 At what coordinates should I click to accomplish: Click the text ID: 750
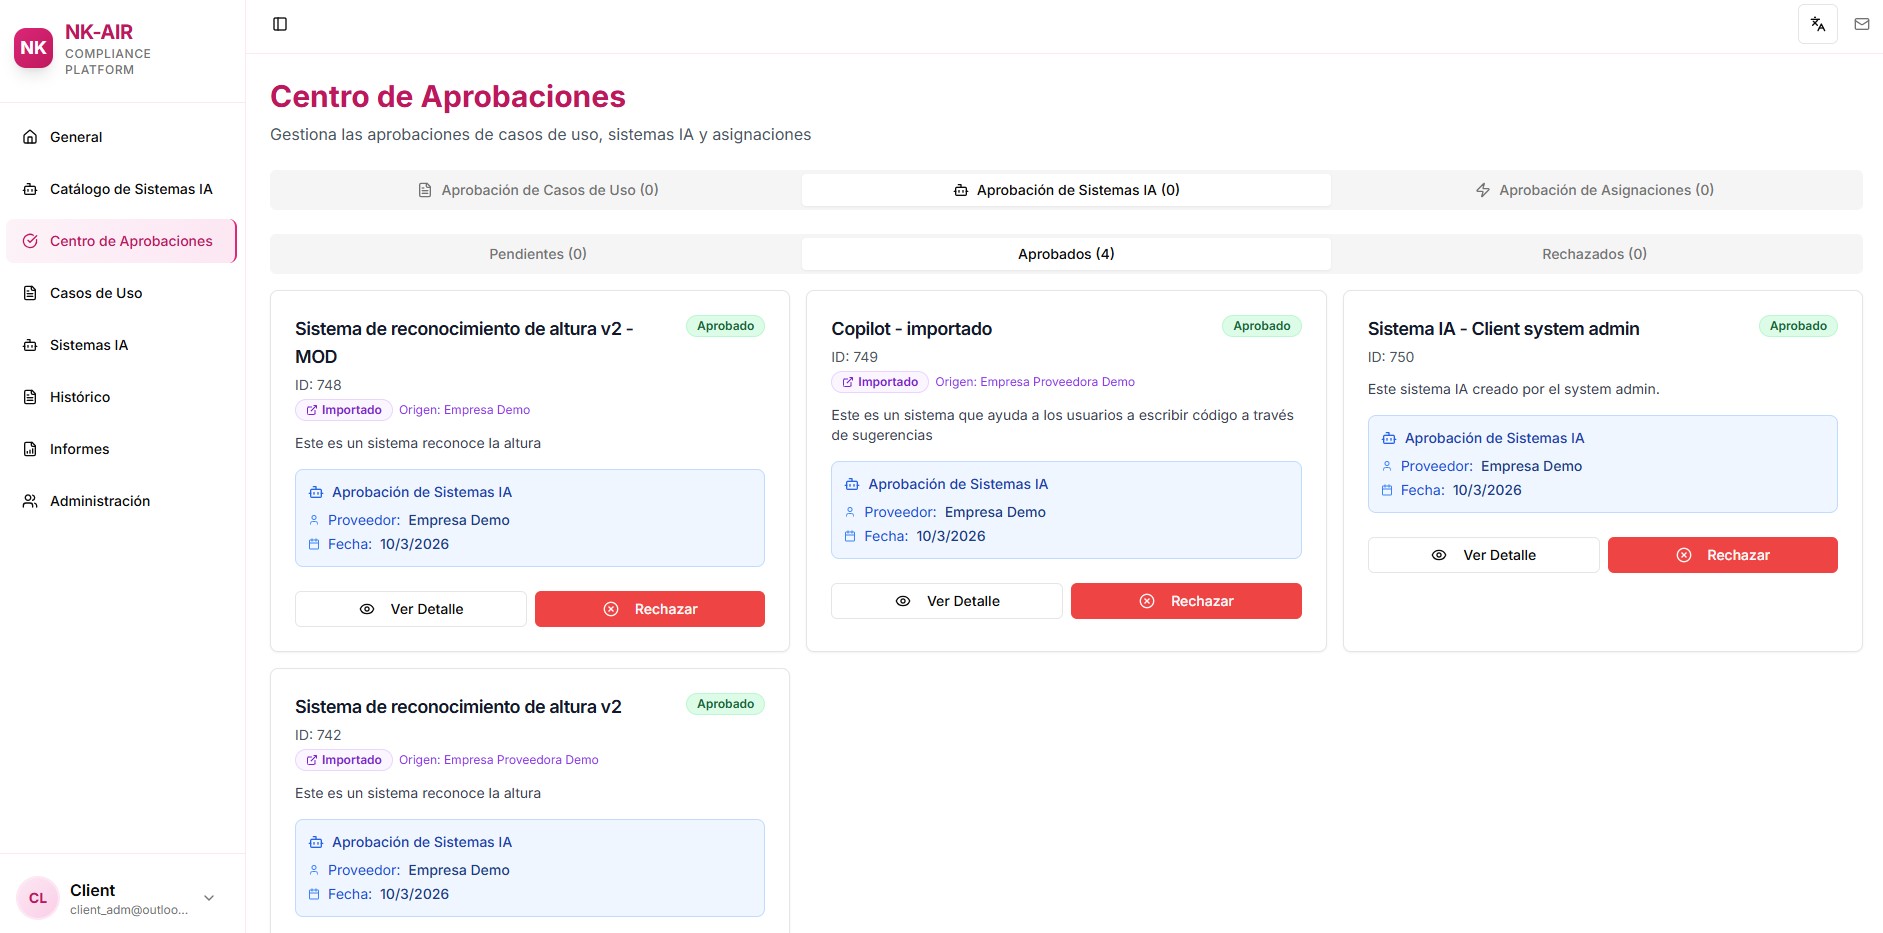pos(1391,357)
